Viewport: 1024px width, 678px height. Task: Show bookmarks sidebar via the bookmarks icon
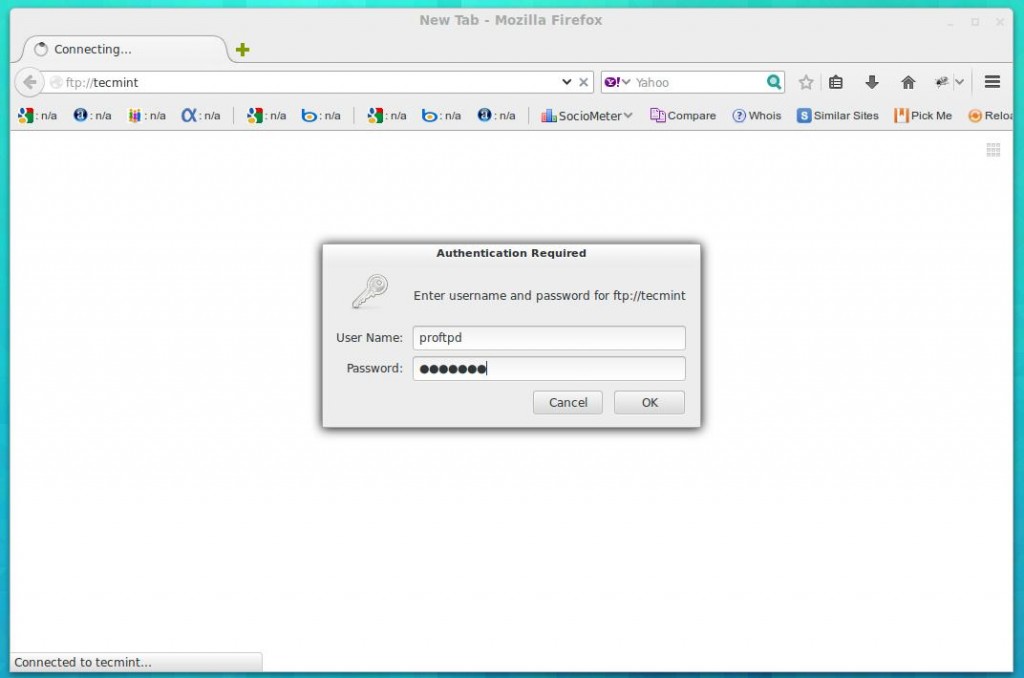[838, 82]
